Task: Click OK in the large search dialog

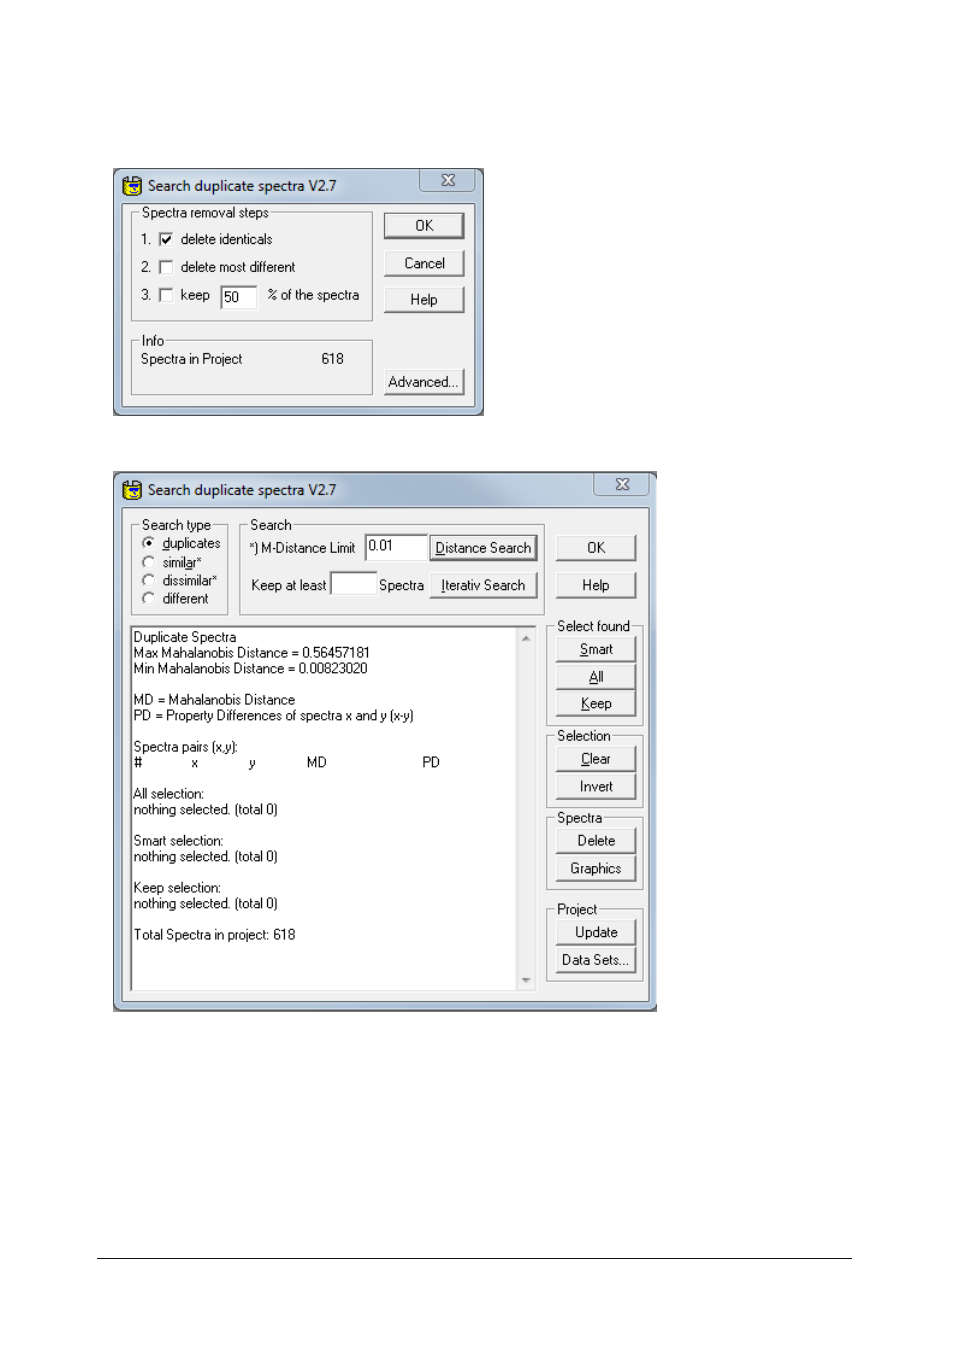Action: pyautogui.click(x=596, y=548)
